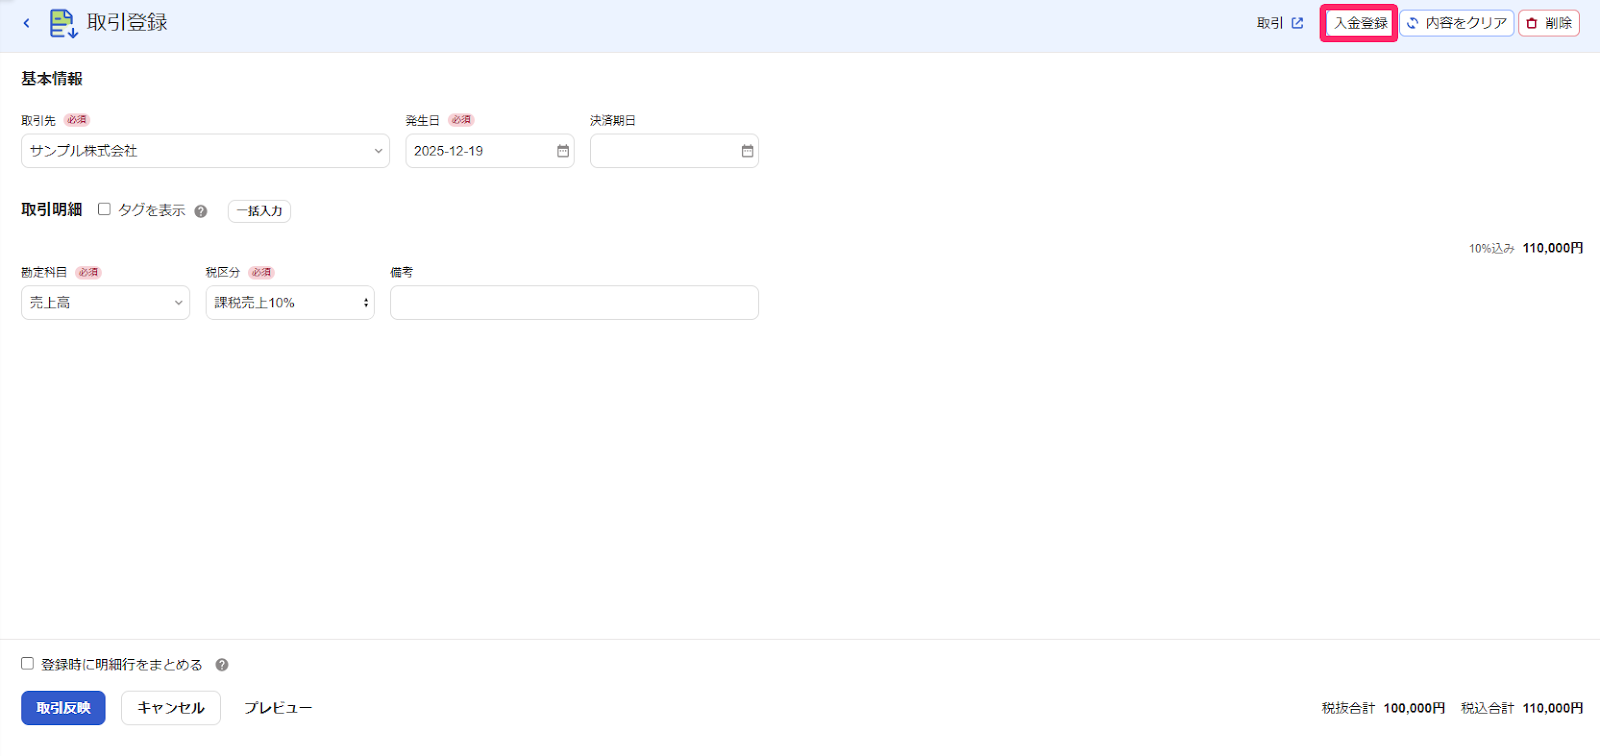Click the 一括入力 button
The width and height of the screenshot is (1600, 756).
coord(259,211)
